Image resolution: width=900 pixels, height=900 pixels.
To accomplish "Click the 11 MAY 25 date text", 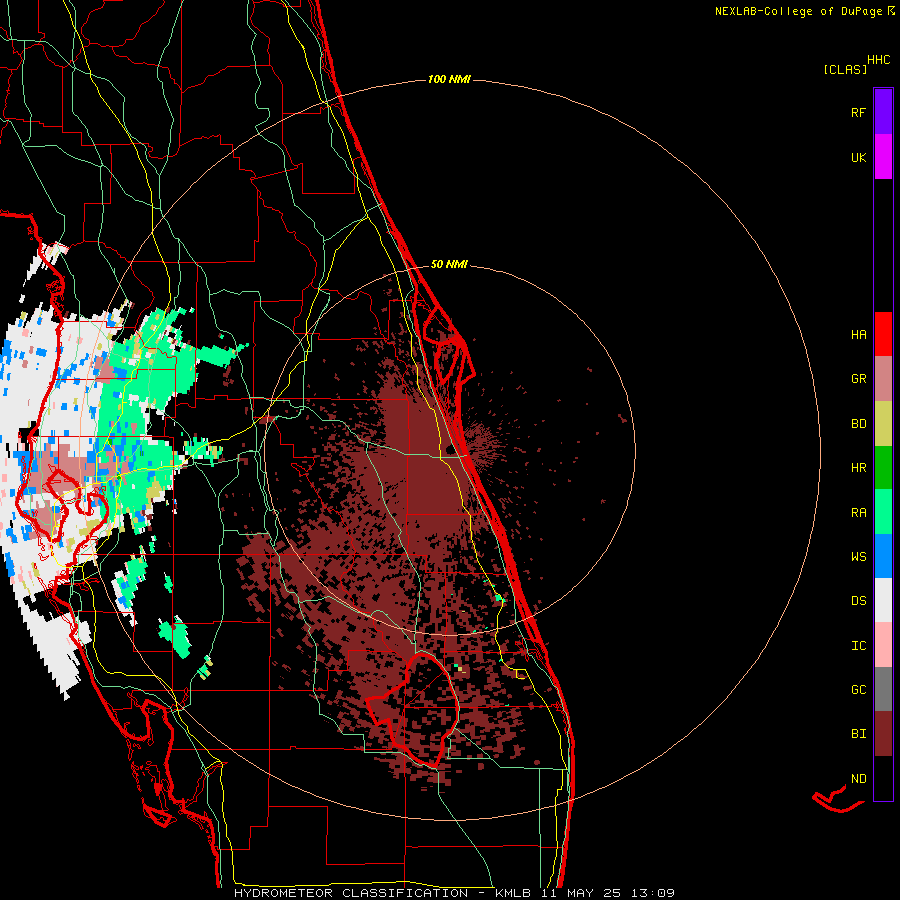I will click(x=581, y=893).
